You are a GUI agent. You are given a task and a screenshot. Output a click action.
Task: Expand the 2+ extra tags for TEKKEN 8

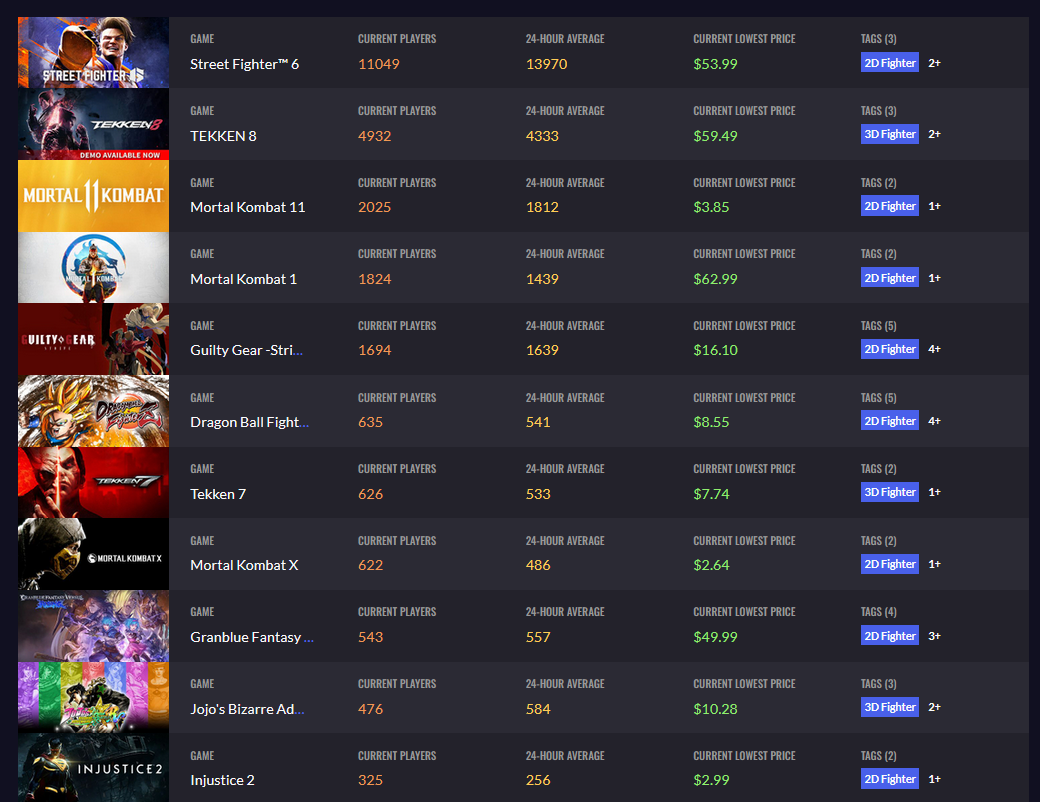point(935,134)
